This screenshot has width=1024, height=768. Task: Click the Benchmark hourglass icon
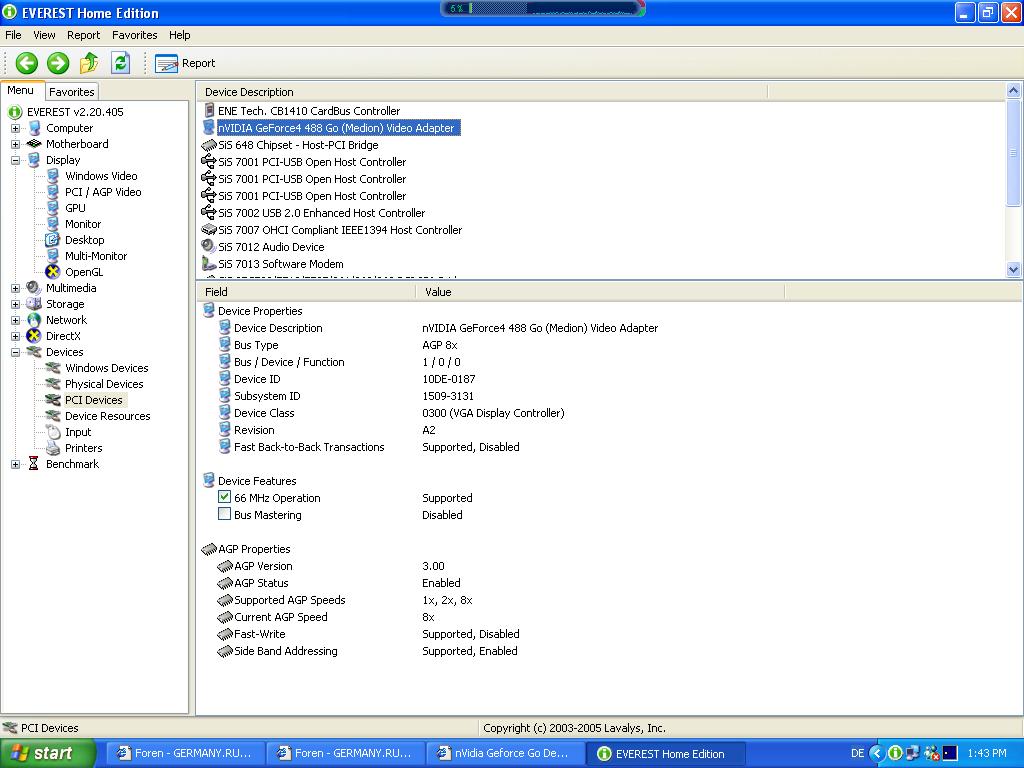click(33, 464)
